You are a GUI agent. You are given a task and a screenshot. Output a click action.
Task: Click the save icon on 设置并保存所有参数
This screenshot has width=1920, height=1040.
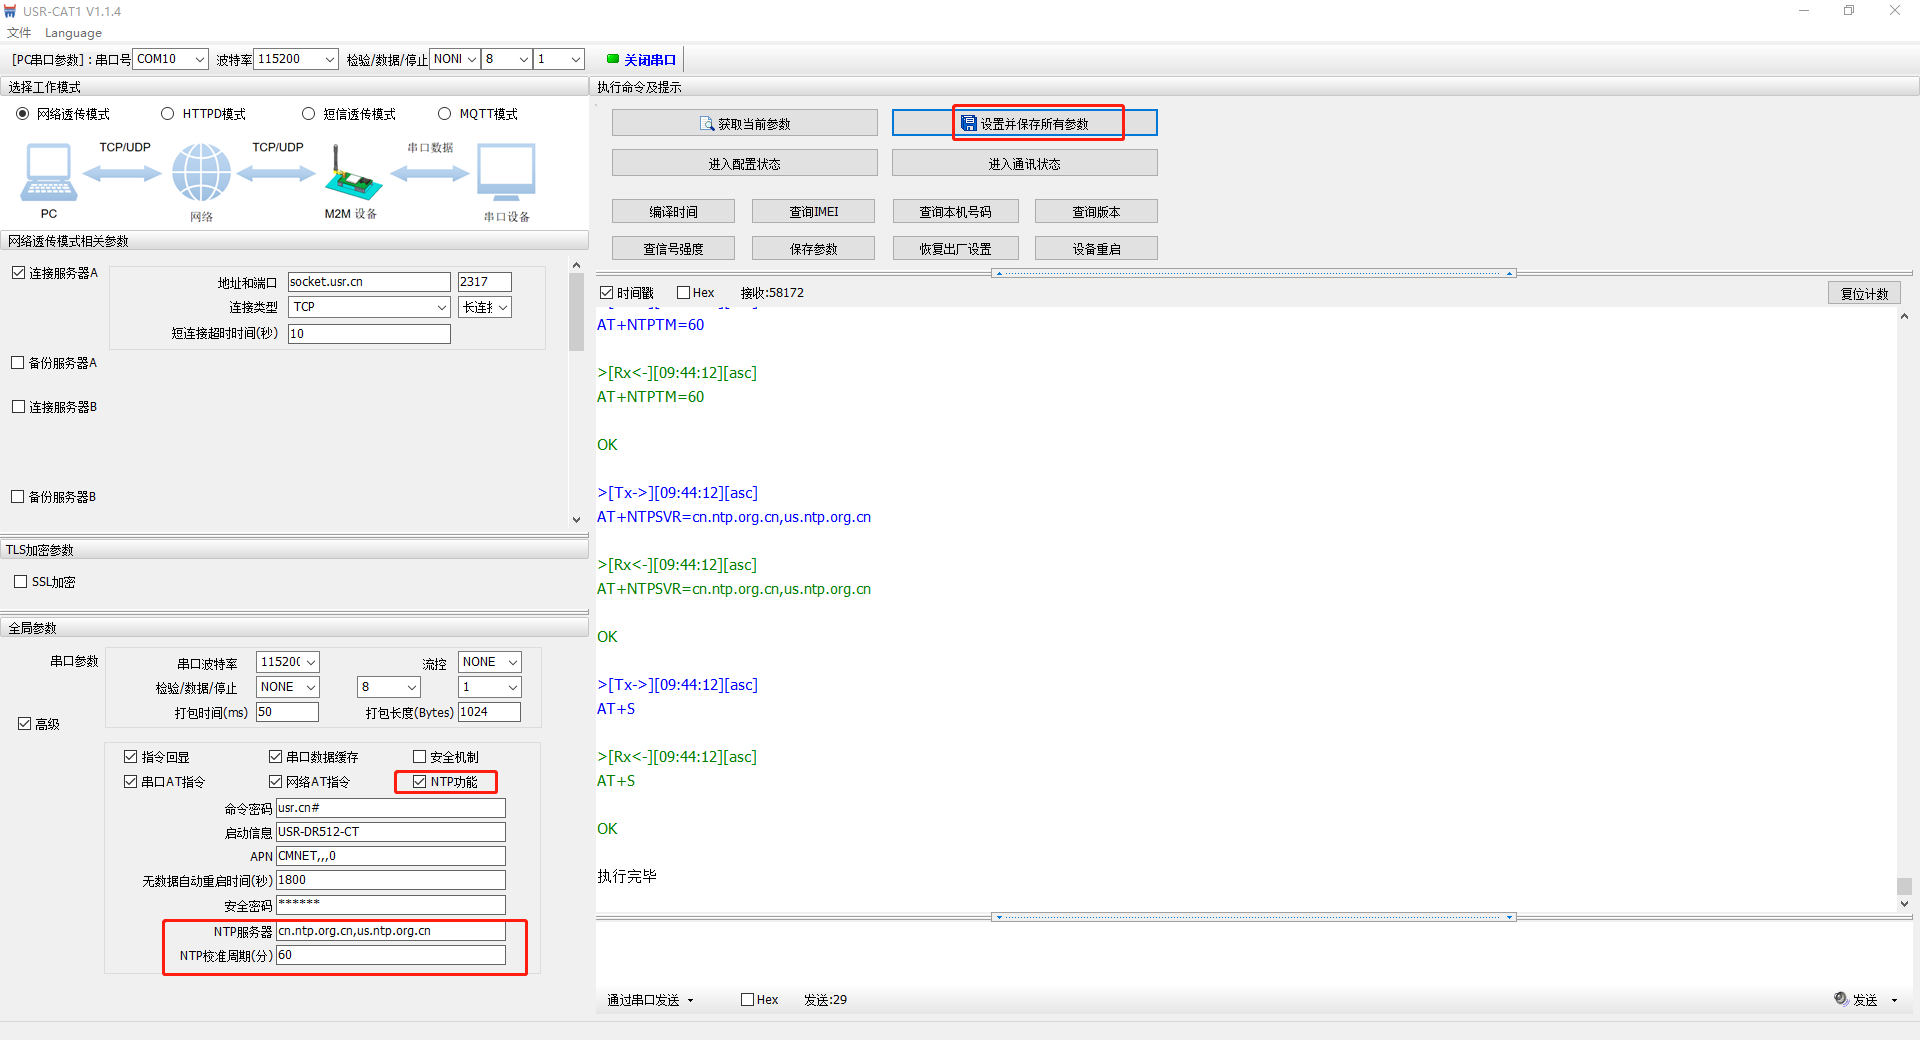tap(968, 124)
